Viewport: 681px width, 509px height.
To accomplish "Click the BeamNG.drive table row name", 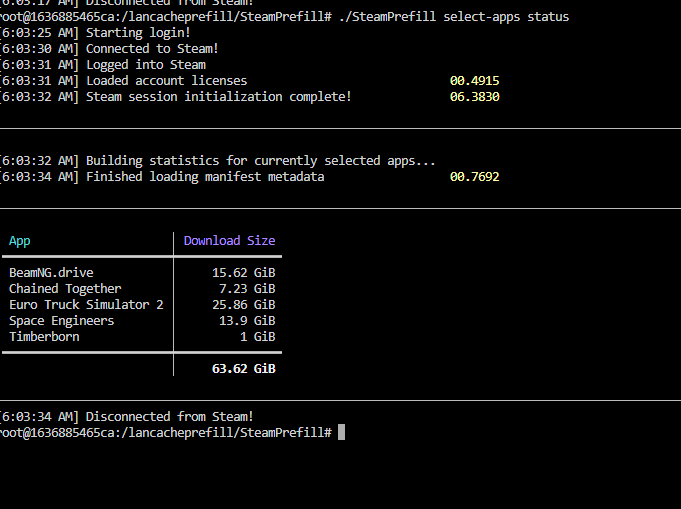I will click(x=51, y=273).
